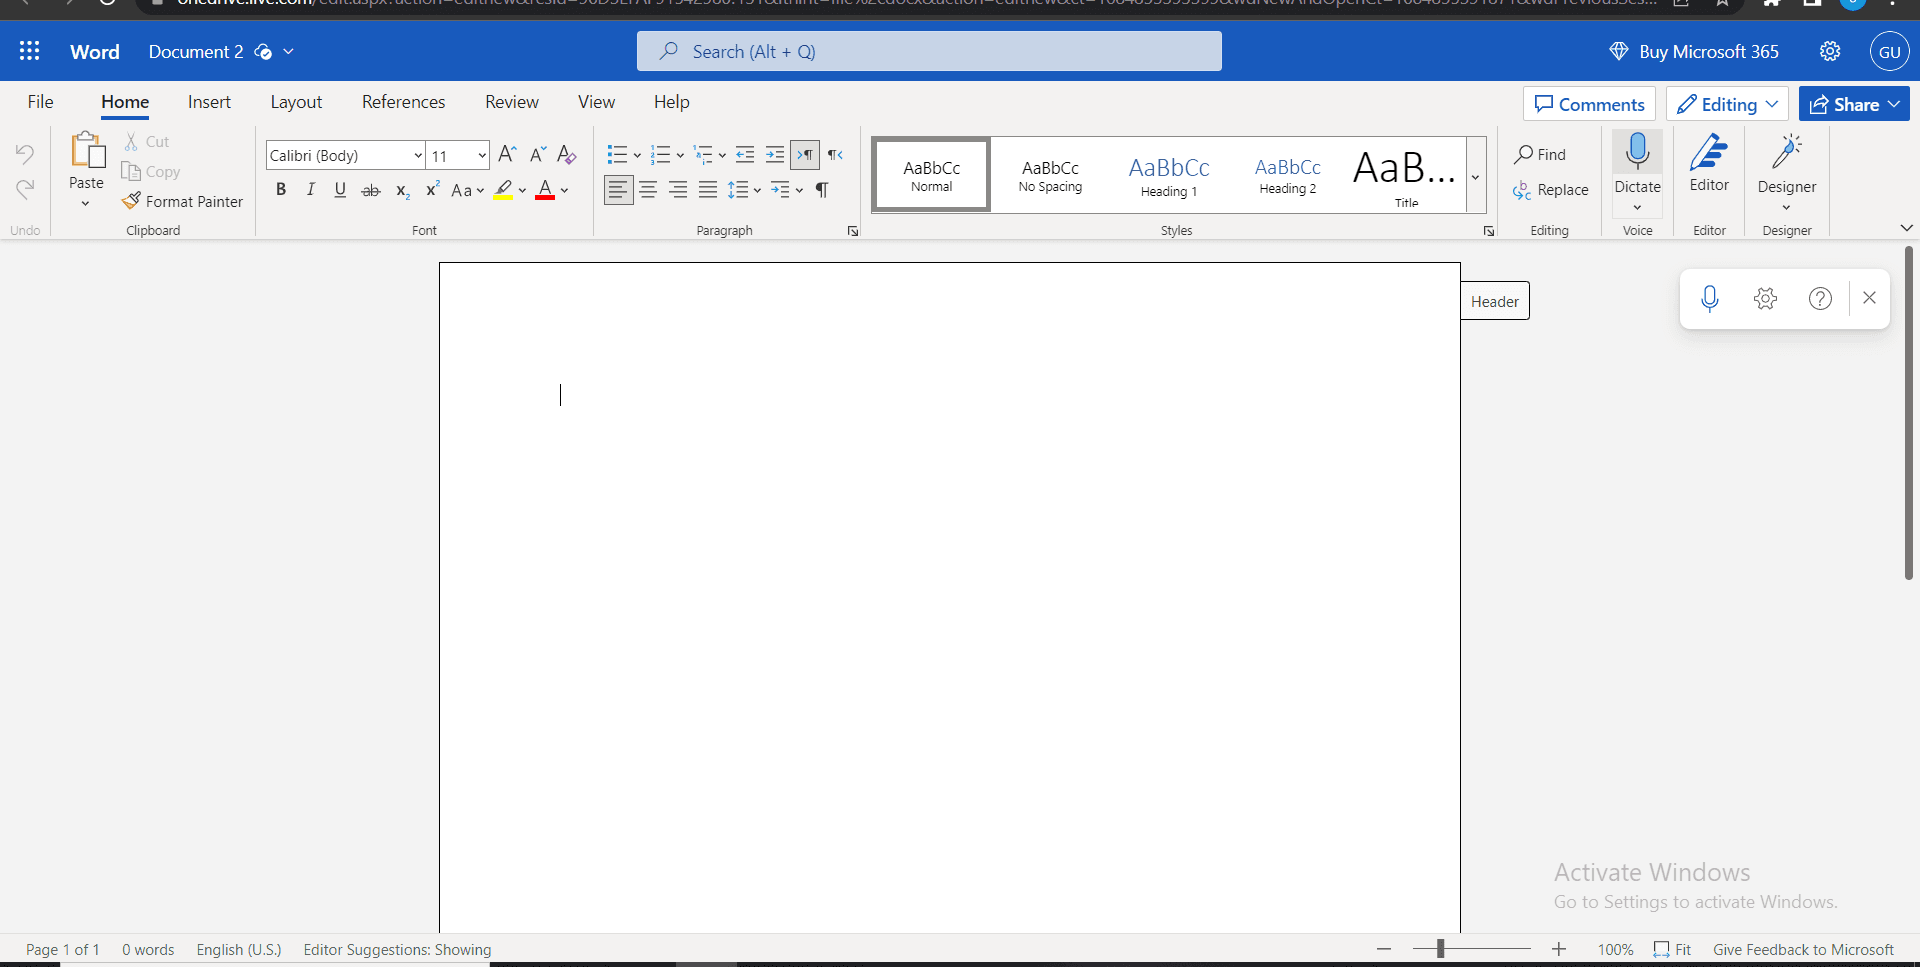Toggle the paragraph marks display

(x=822, y=190)
